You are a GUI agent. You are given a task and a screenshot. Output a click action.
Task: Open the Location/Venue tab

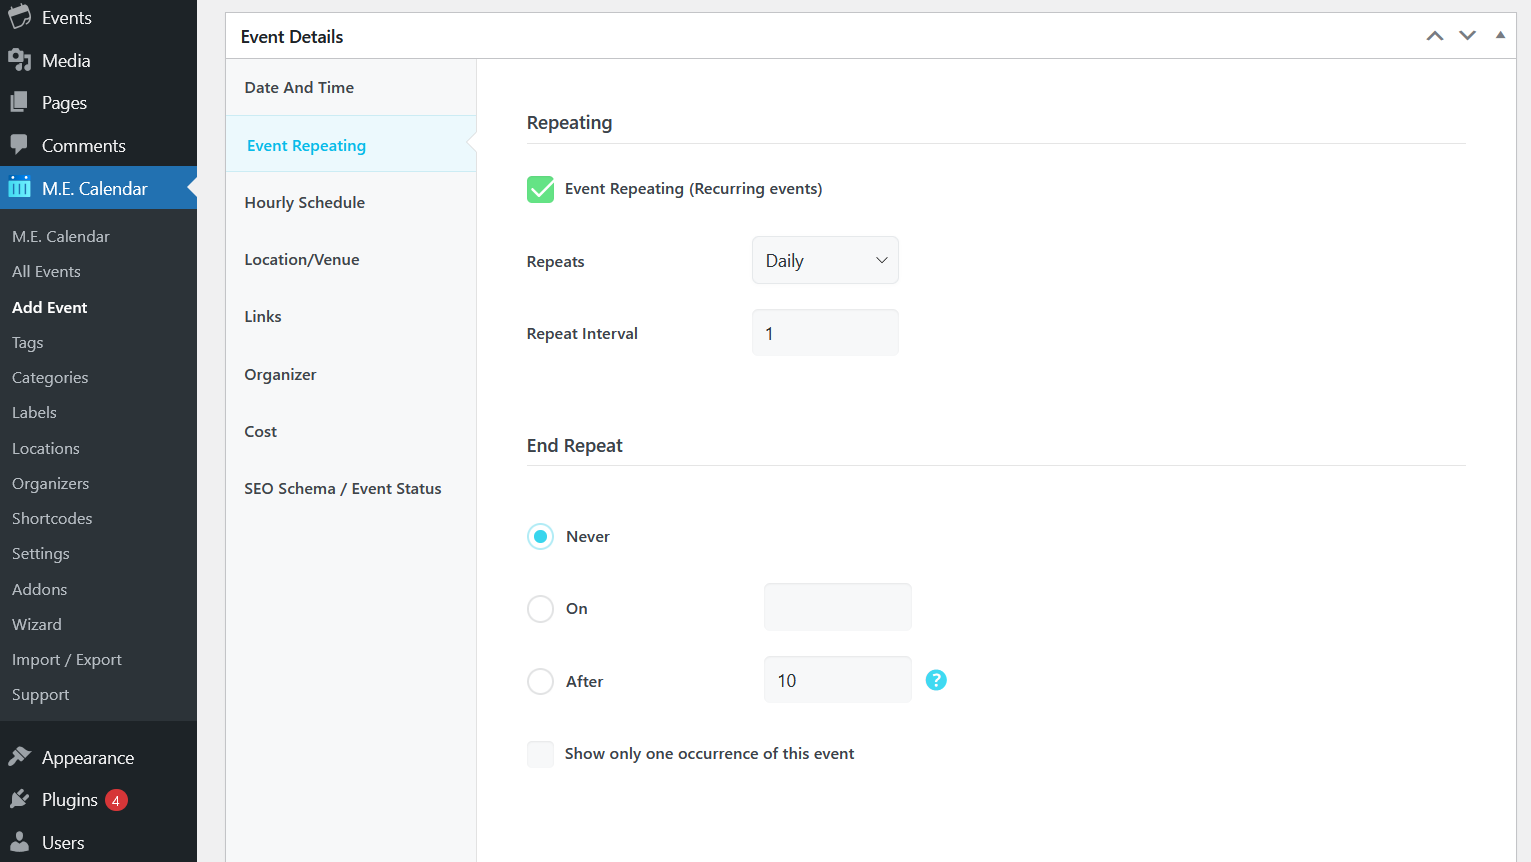[351, 259]
